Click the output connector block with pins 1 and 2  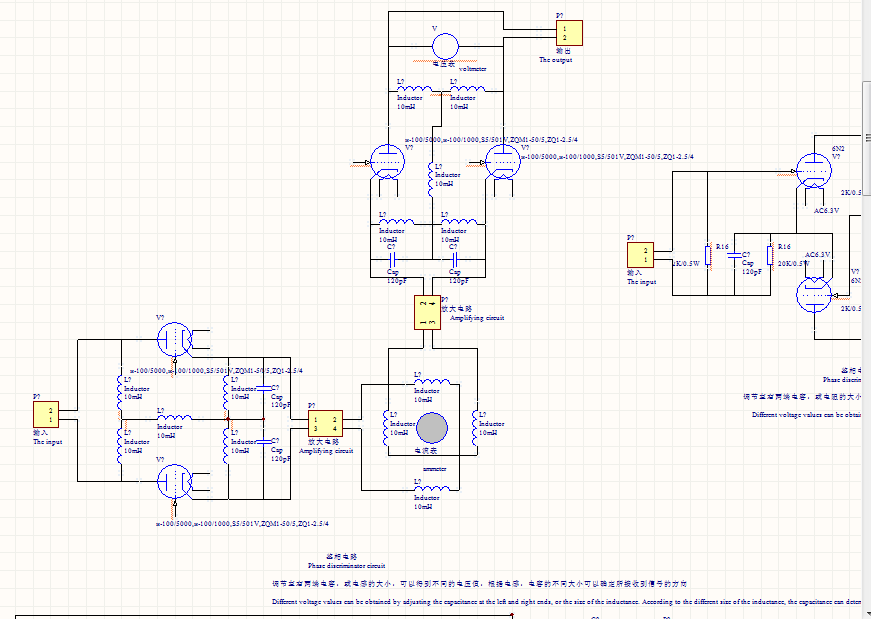coord(569,33)
